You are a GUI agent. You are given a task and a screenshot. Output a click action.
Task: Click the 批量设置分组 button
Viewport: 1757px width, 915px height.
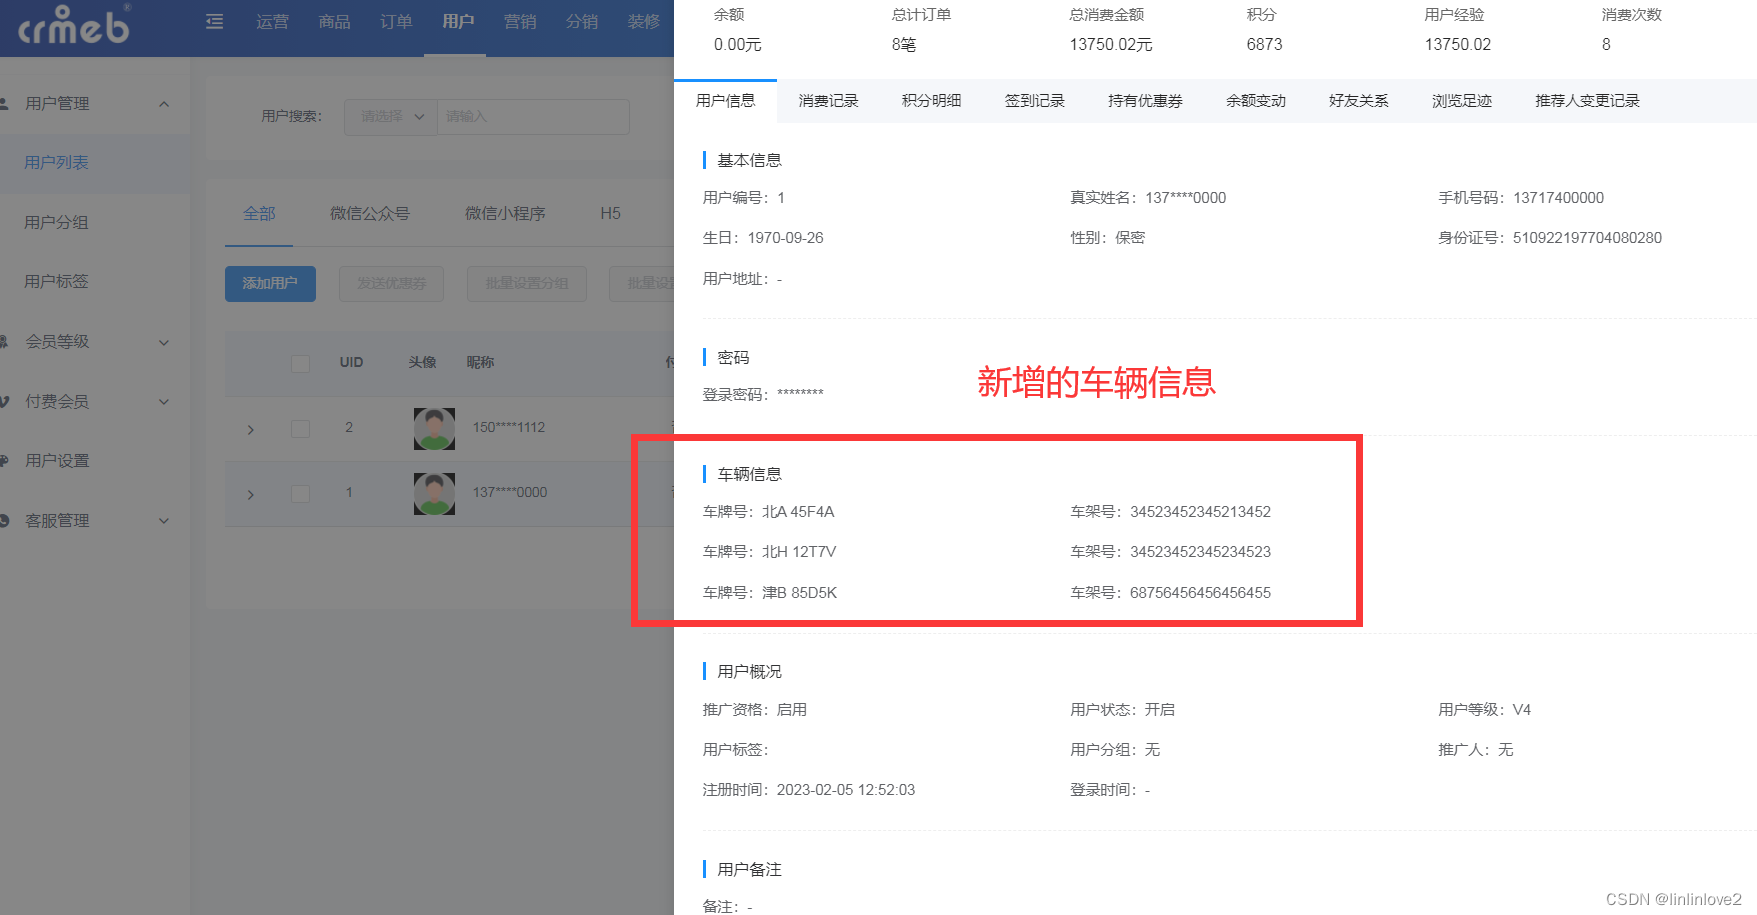point(527,283)
